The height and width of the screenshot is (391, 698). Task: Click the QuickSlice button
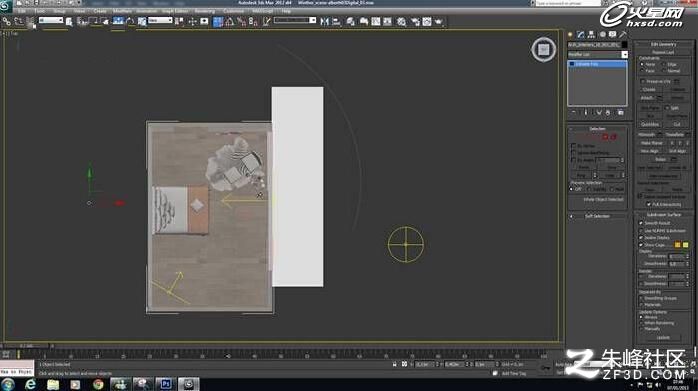[650, 124]
